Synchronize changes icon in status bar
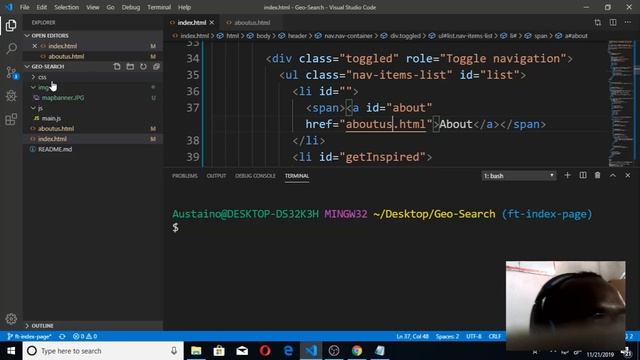 click(x=62, y=336)
